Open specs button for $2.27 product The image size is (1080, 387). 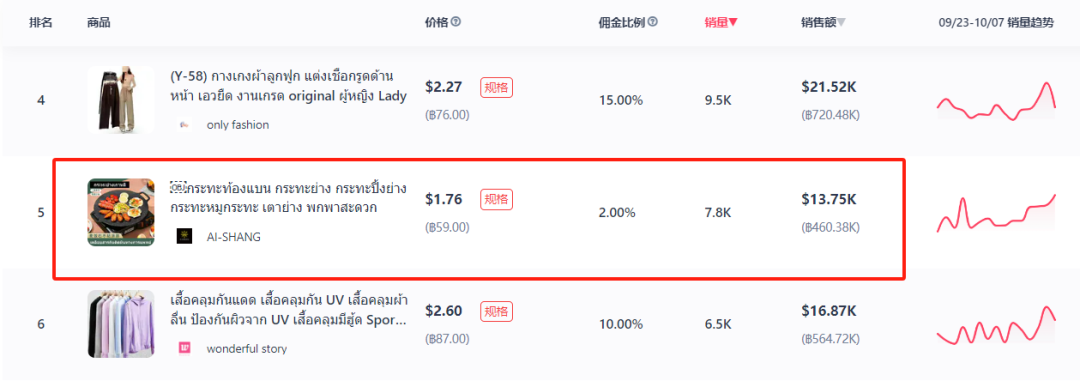[497, 87]
